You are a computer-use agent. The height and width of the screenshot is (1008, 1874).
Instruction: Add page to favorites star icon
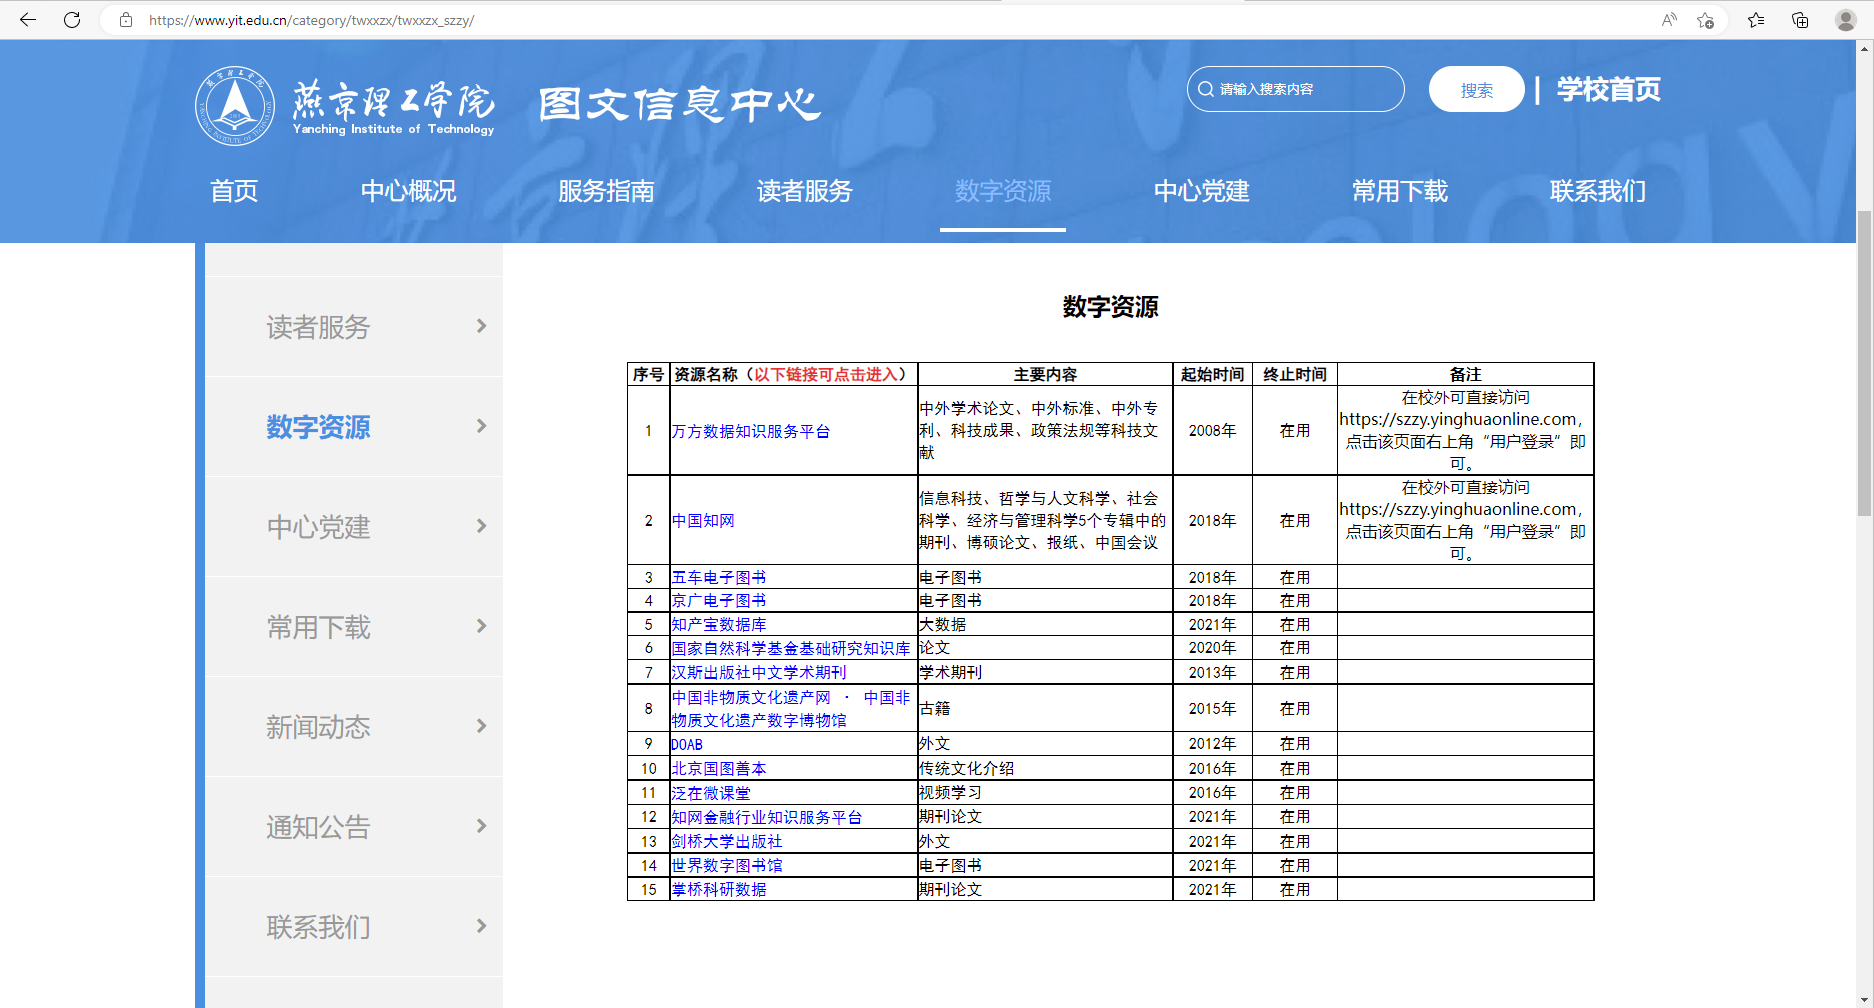pos(1706,20)
